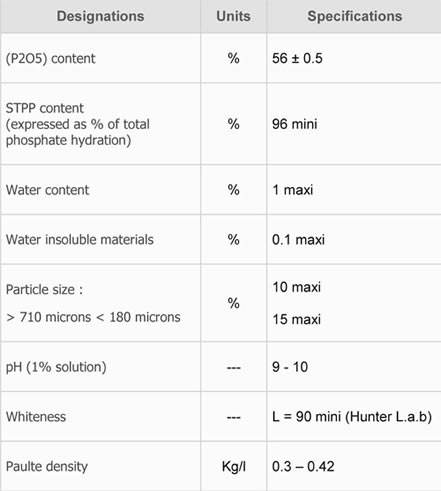
Task: Click the Kg/l unit cell
Action: pos(234,466)
